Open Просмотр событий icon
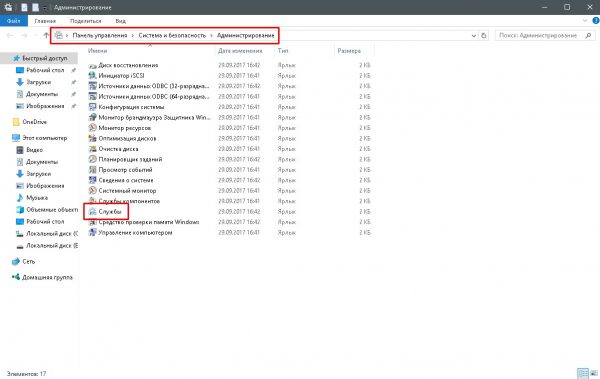Viewport: 600px width, 379px height. point(93,170)
